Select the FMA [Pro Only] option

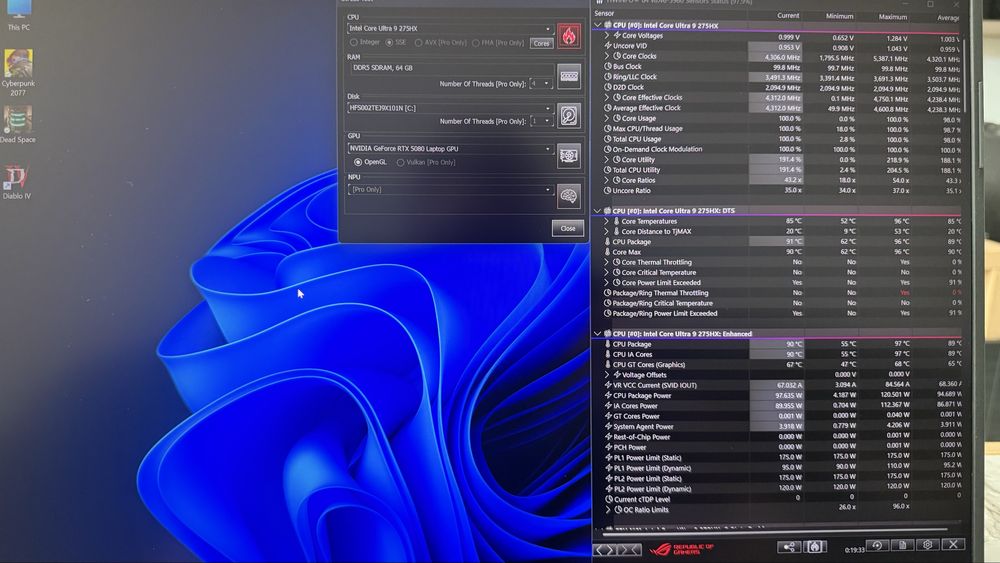[x=498, y=43]
